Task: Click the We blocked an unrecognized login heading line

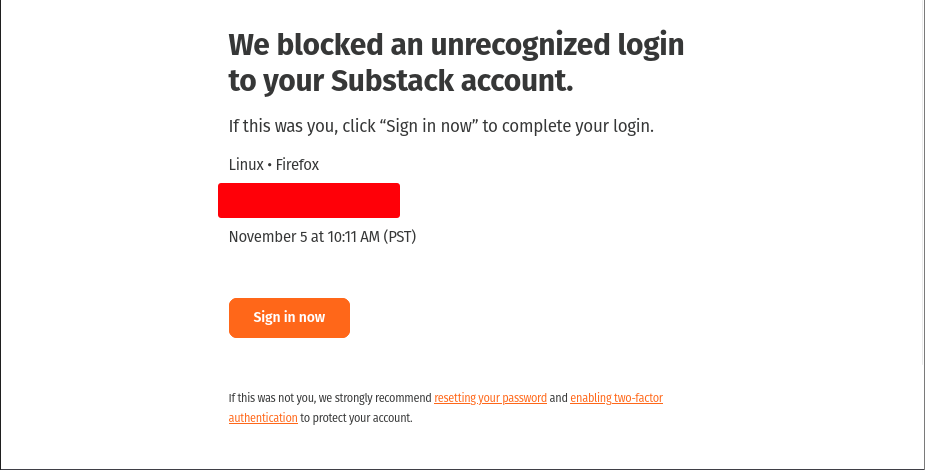Action: 456,45
